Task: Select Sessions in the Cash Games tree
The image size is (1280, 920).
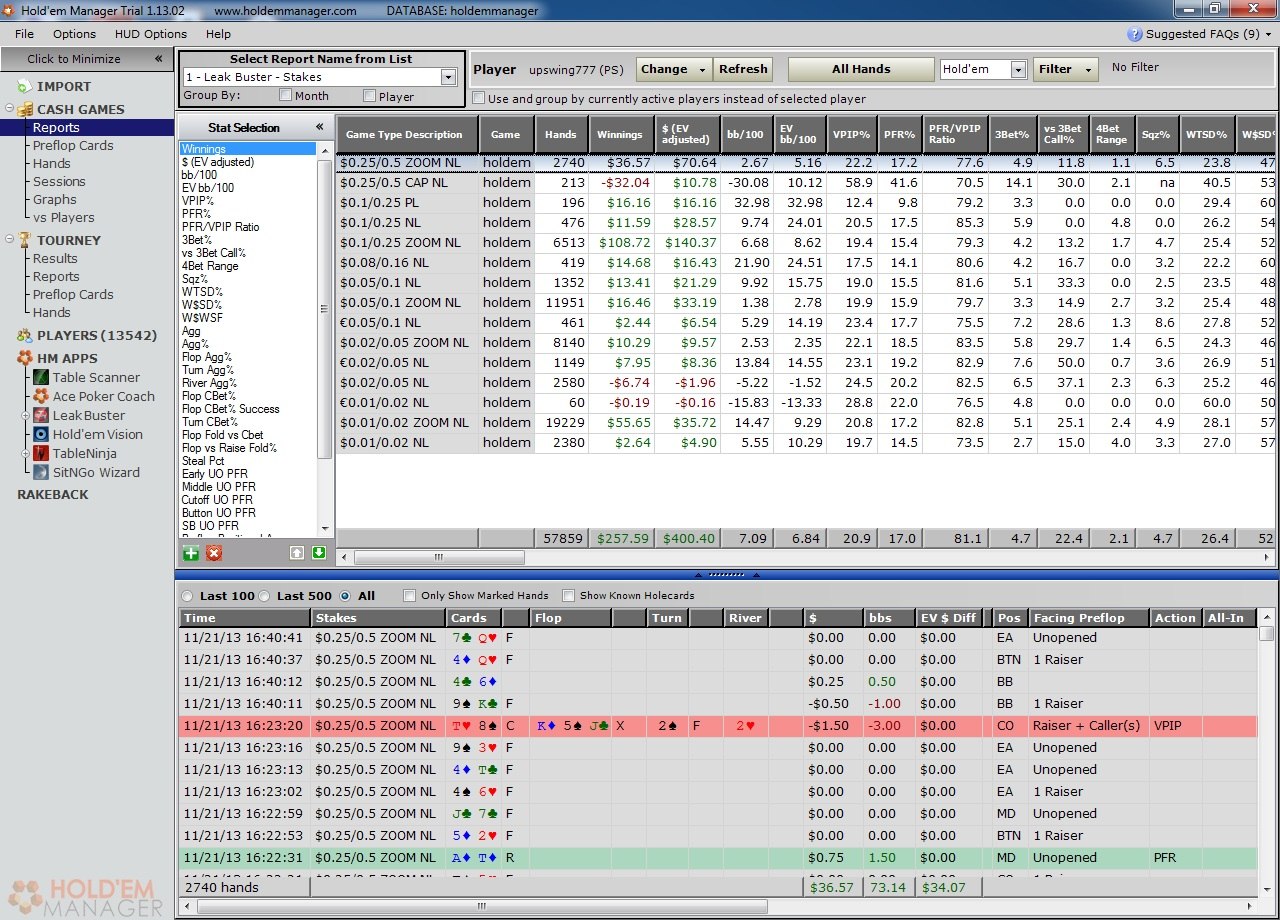Action: [x=59, y=181]
